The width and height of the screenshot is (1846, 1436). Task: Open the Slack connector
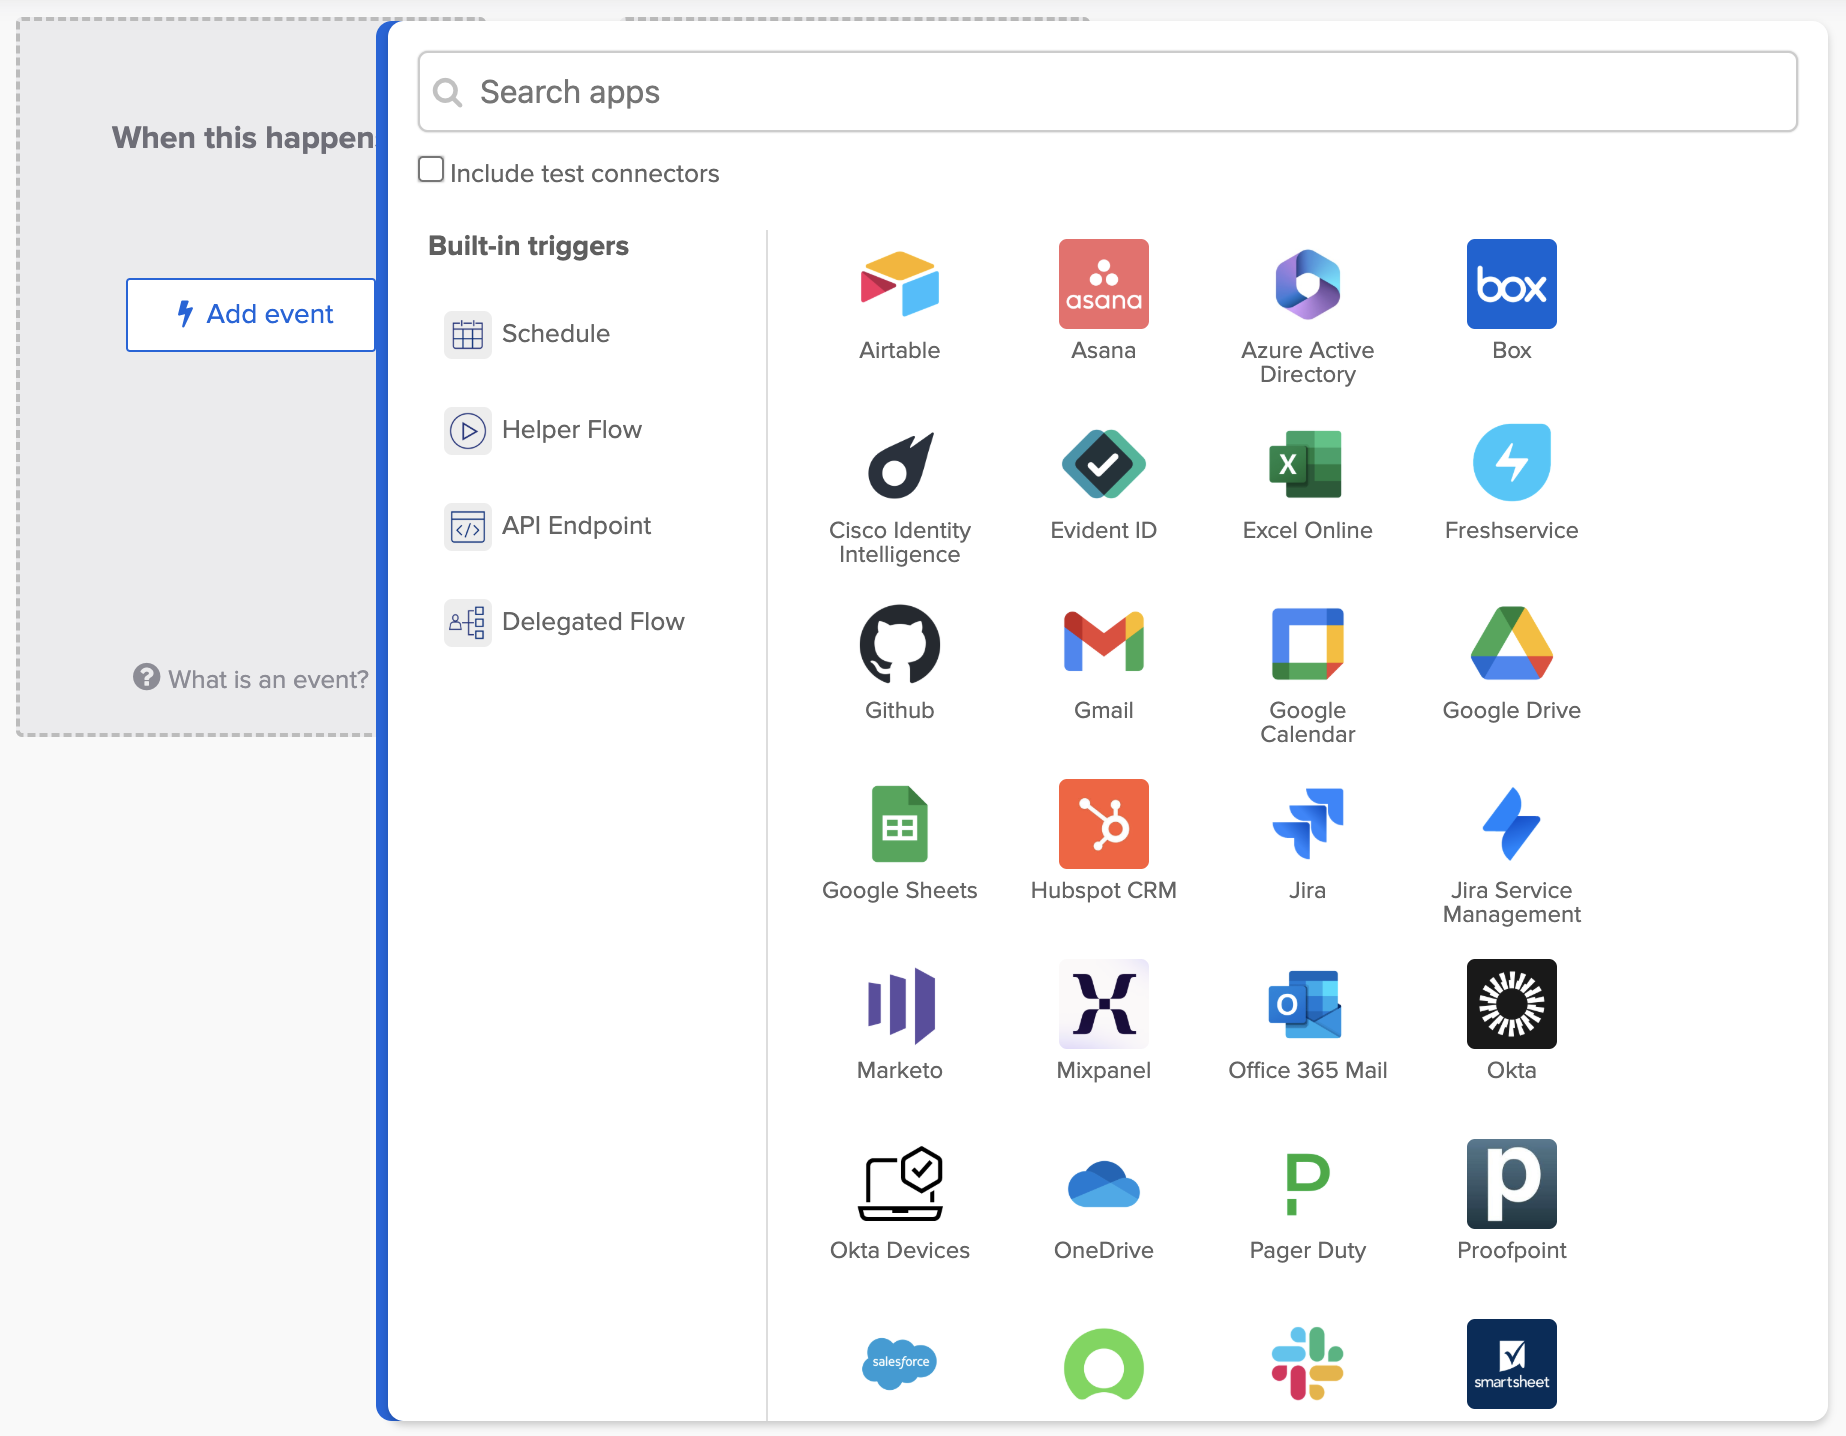click(x=1307, y=1364)
